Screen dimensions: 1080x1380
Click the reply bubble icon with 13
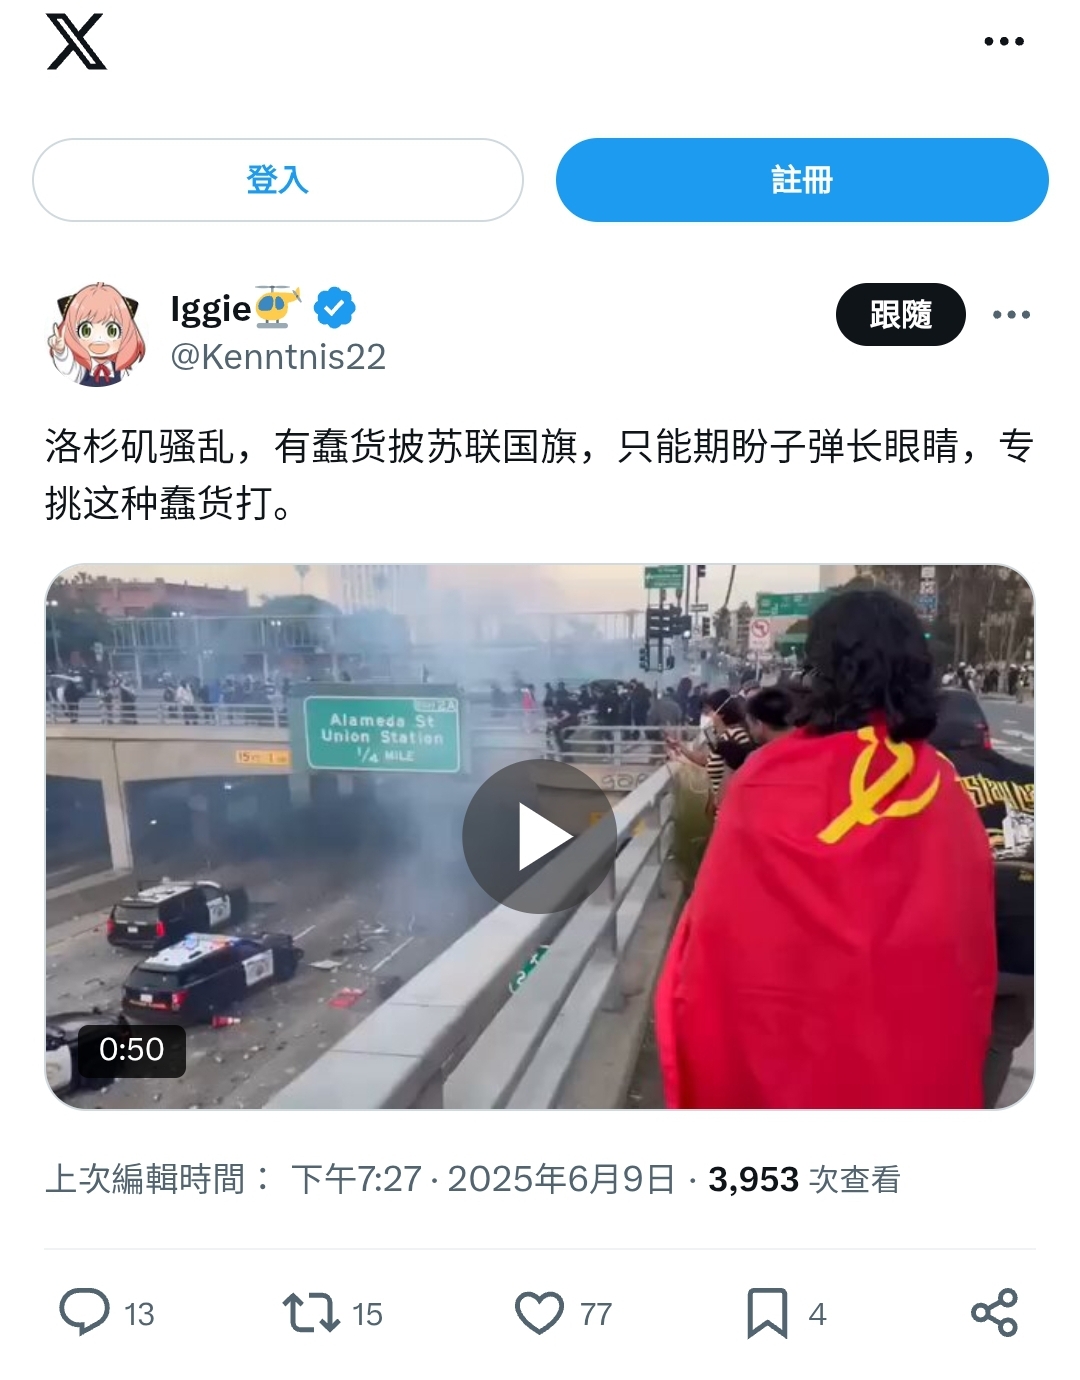[x=84, y=1312]
